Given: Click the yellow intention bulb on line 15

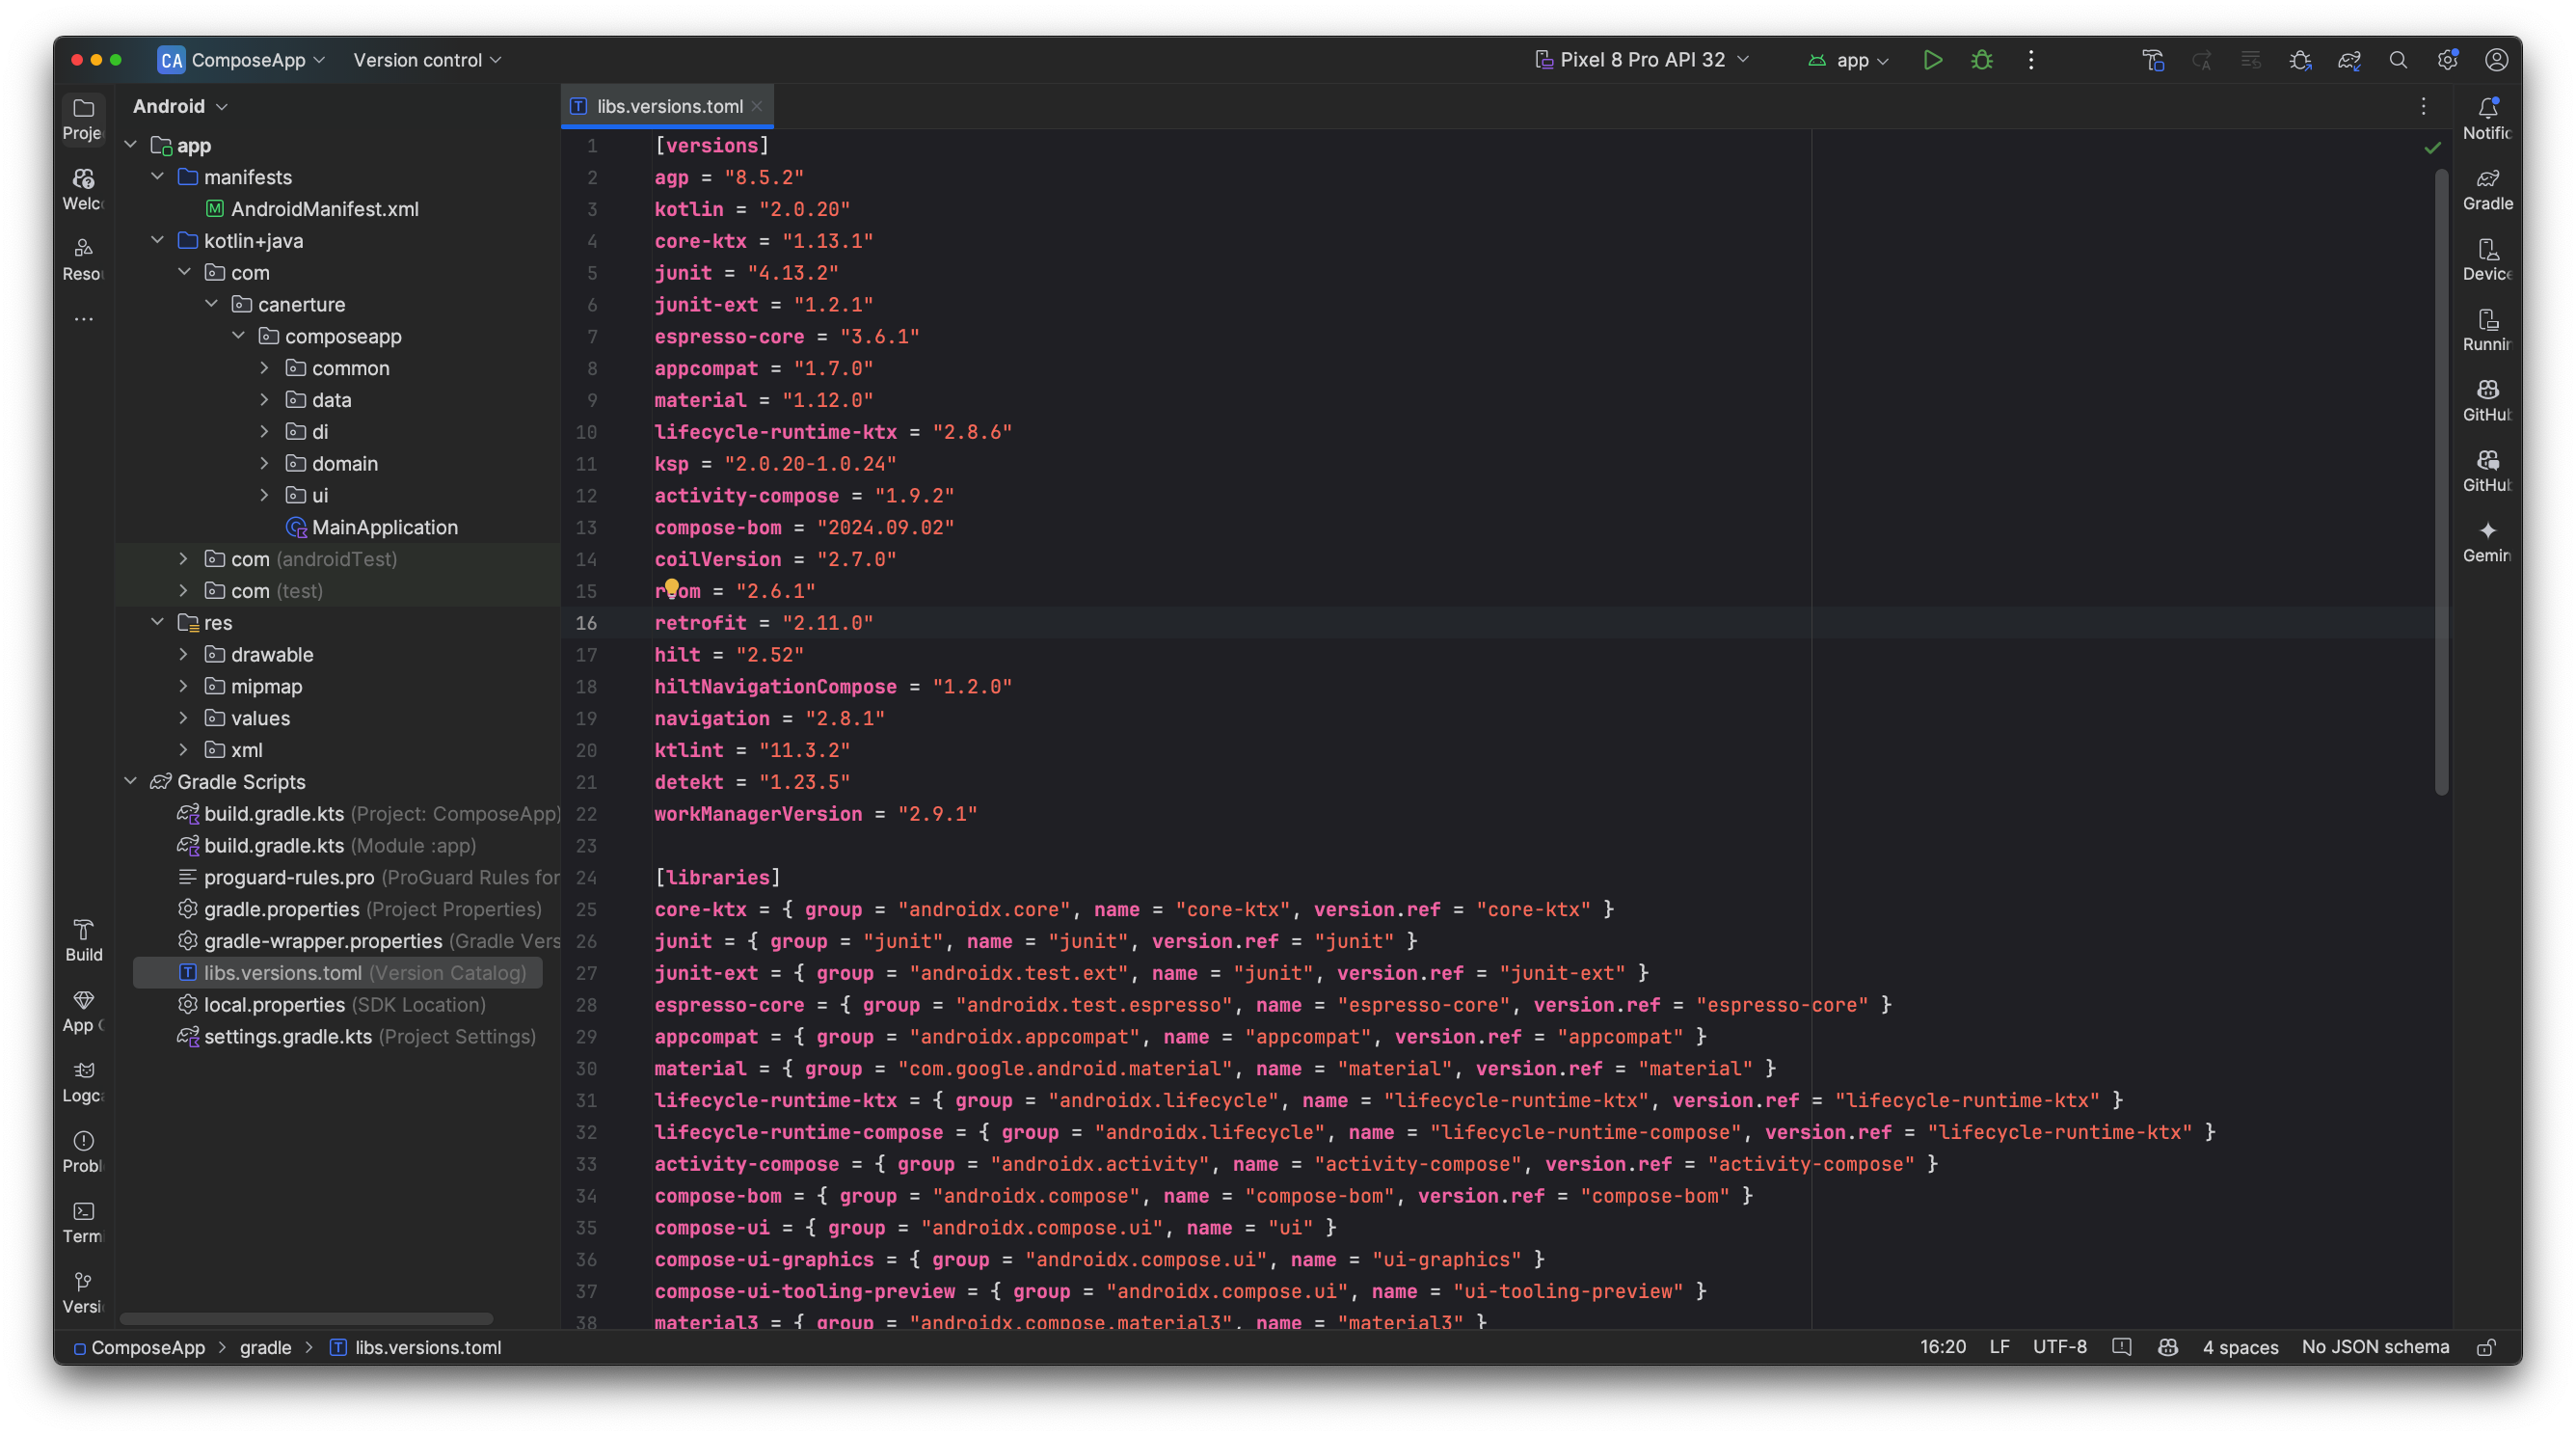Looking at the screenshot, I should click(x=672, y=587).
